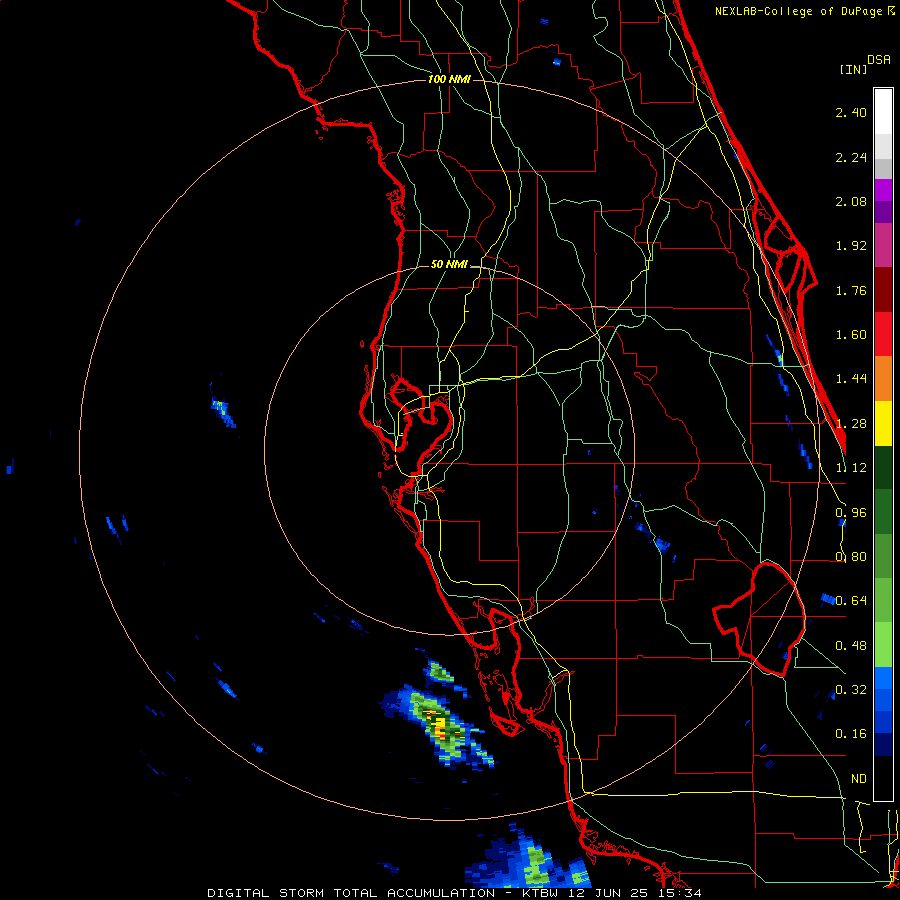Image resolution: width=900 pixels, height=900 pixels.
Task: Click the 100 NMI range ring label
Action: click(x=449, y=79)
